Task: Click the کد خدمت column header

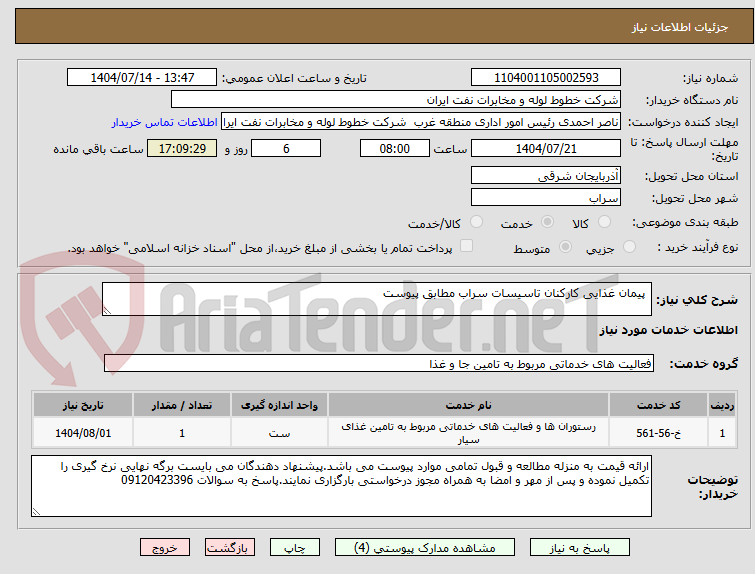Action: [x=658, y=405]
